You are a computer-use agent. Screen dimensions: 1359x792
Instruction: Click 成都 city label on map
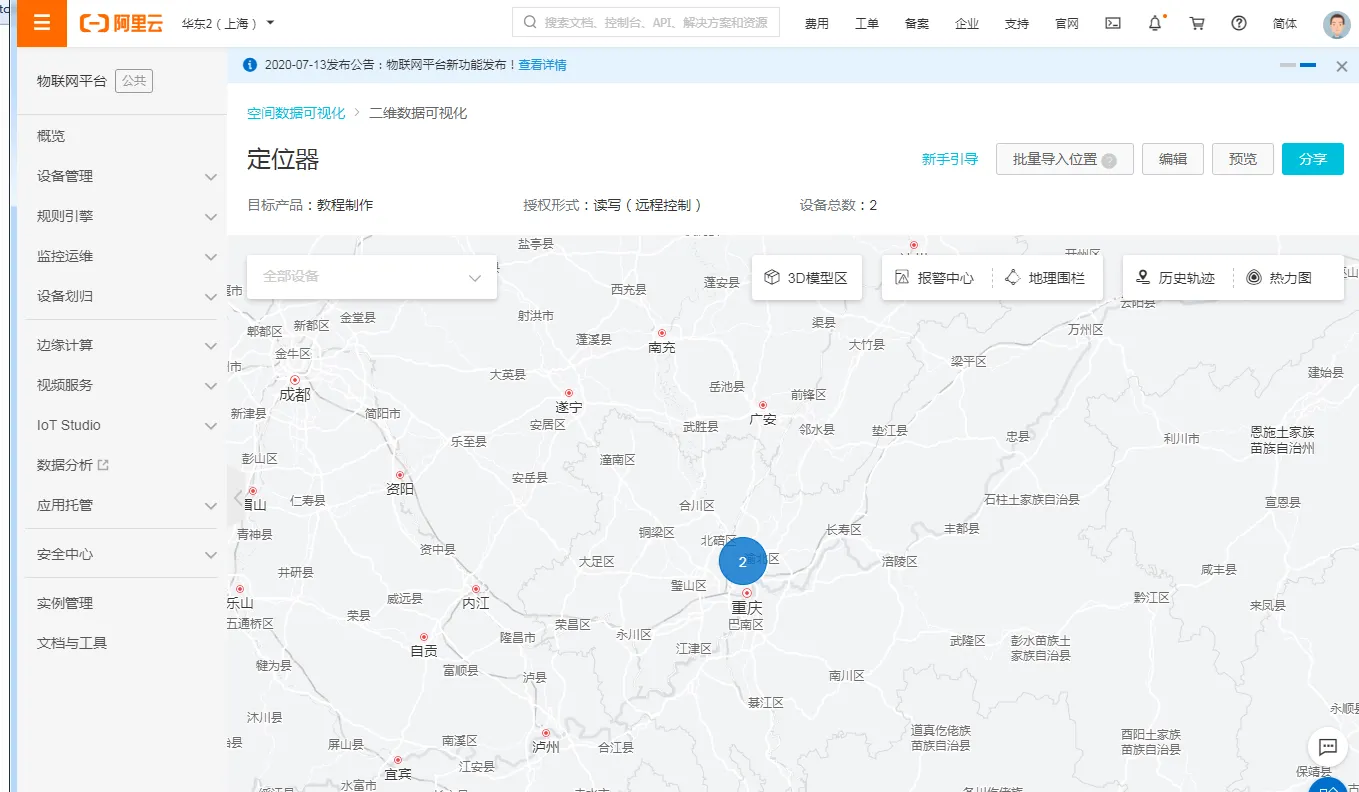(x=295, y=394)
